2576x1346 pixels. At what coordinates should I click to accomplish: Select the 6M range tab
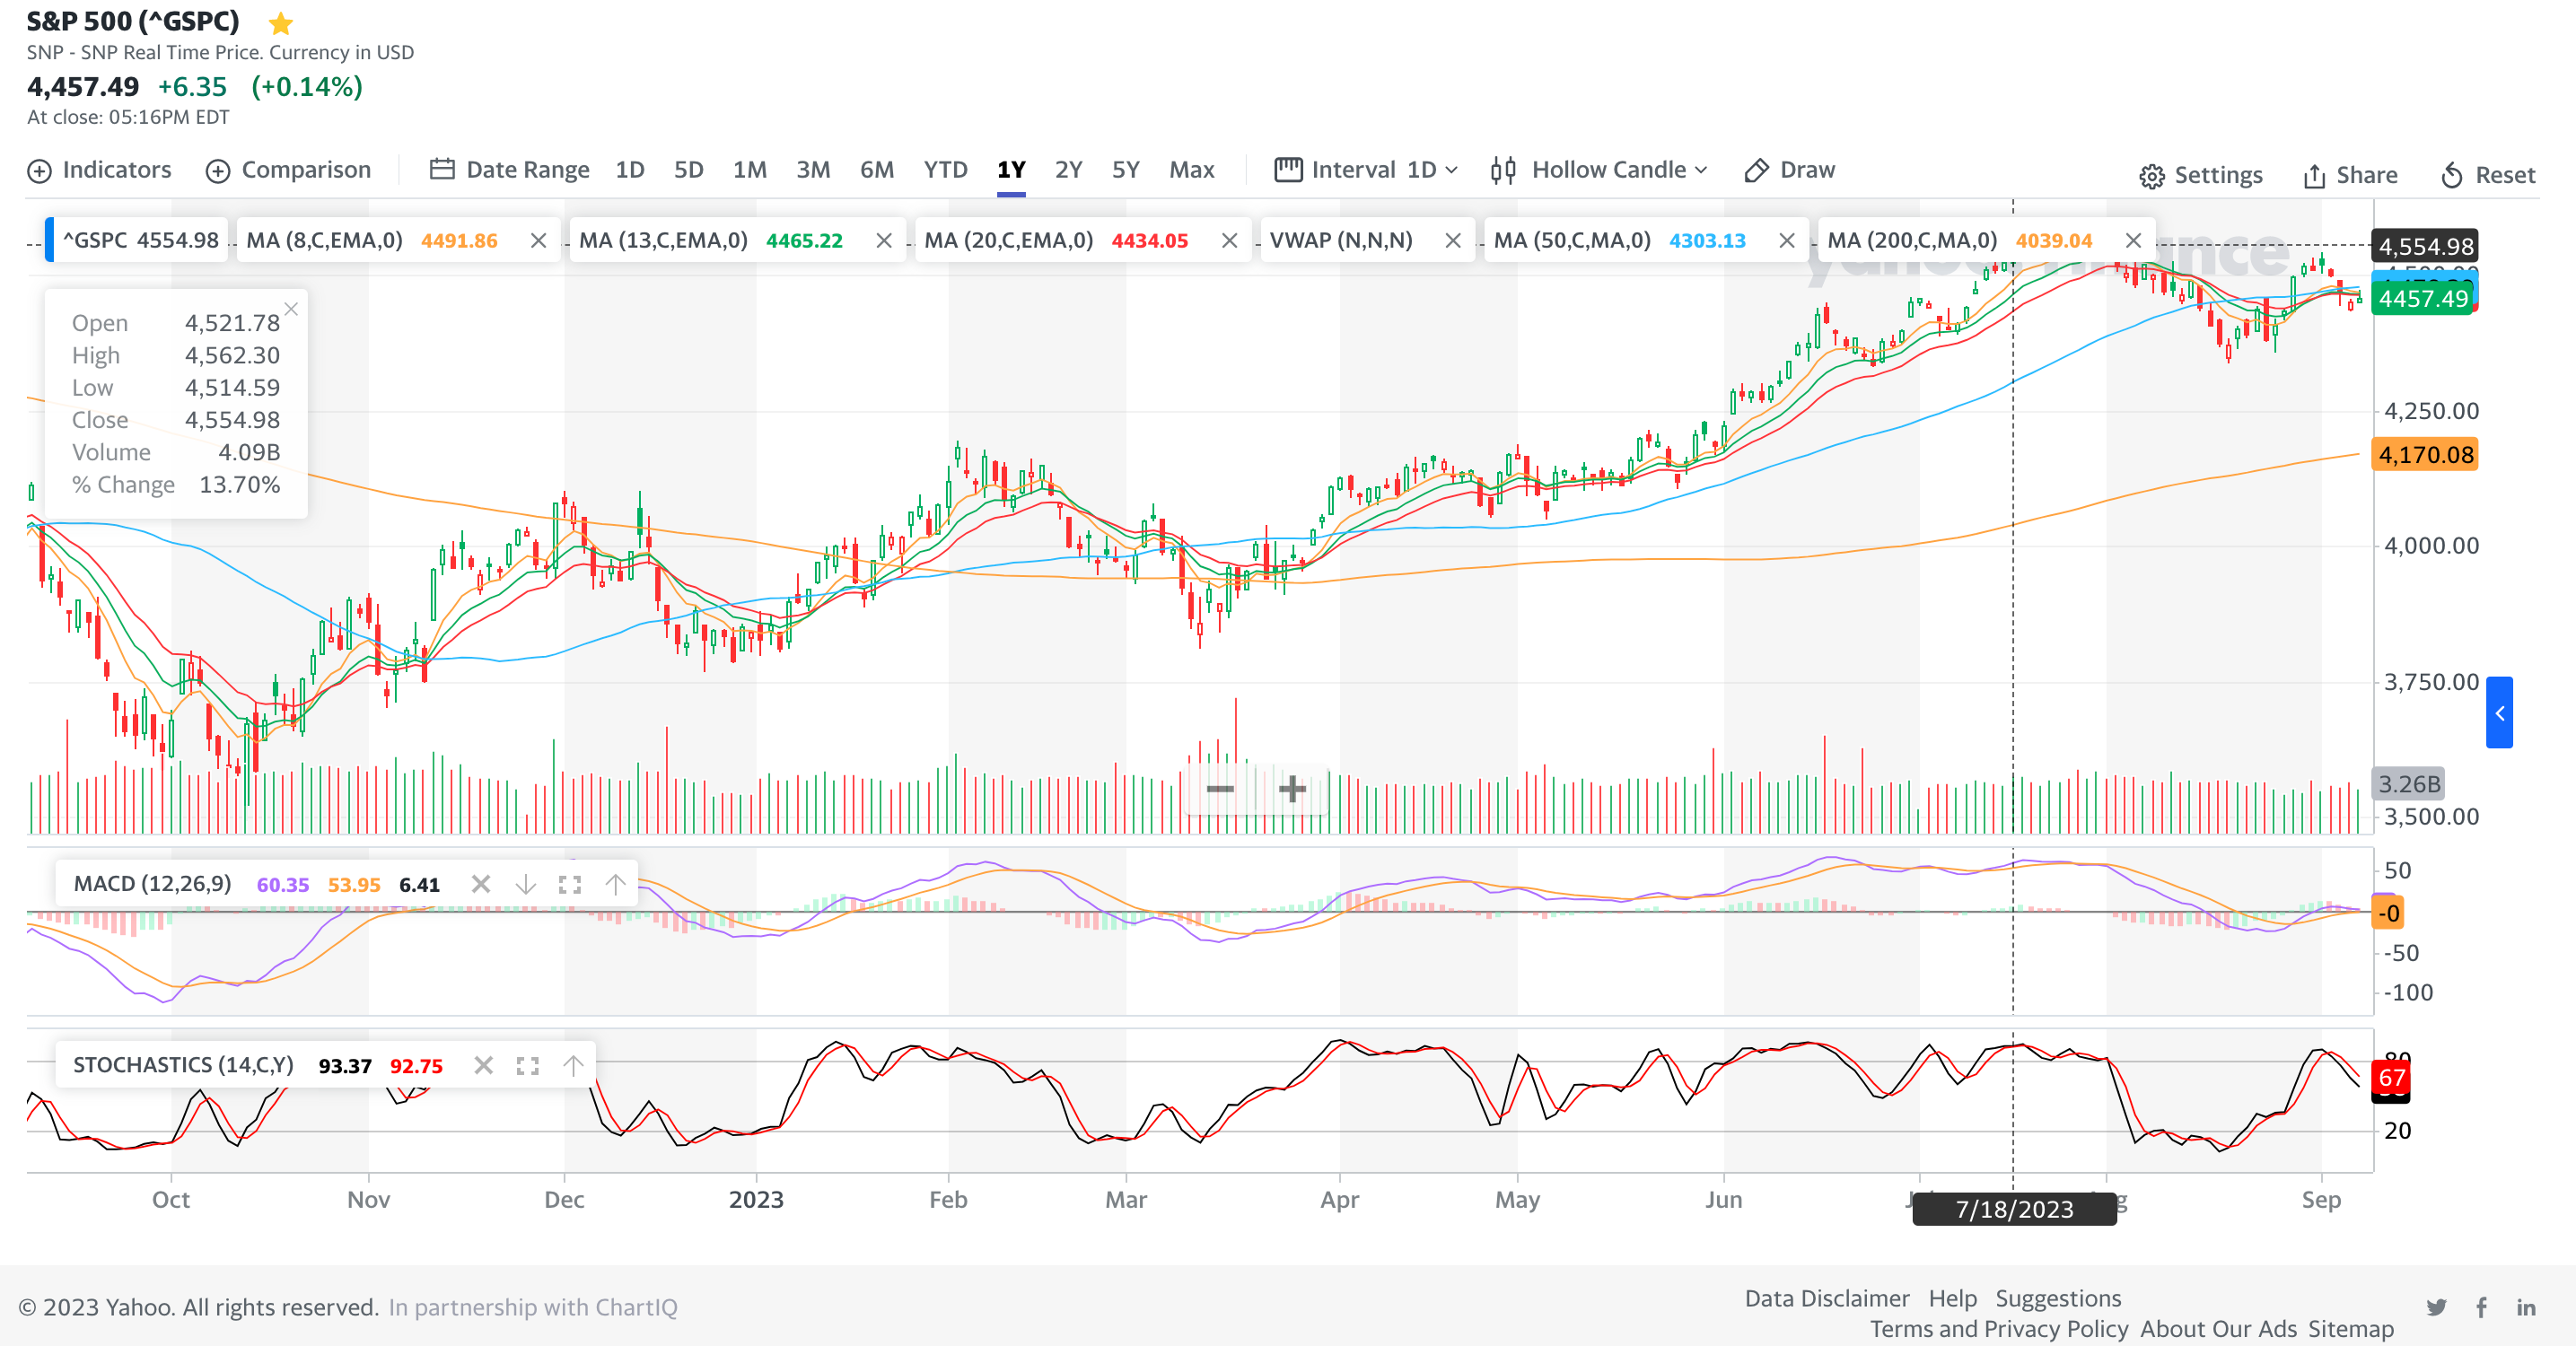click(x=877, y=170)
